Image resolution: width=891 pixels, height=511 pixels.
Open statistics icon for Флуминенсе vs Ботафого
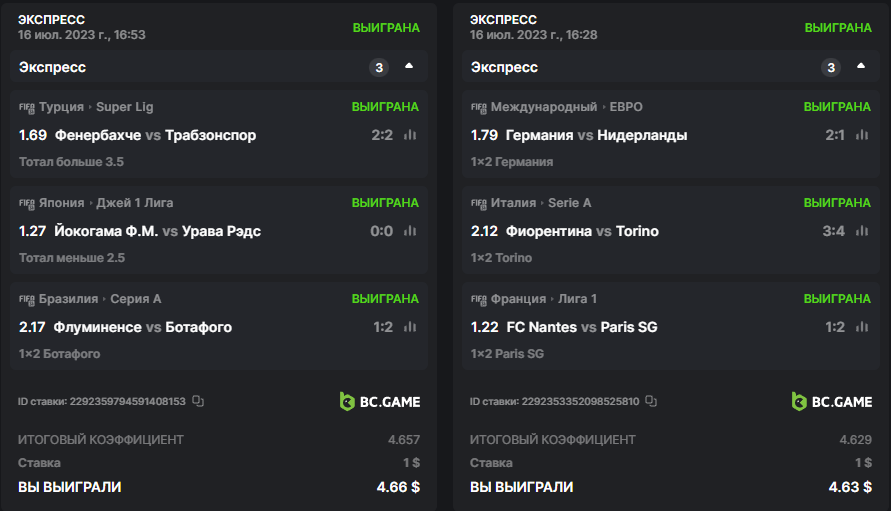pyautogui.click(x=409, y=327)
